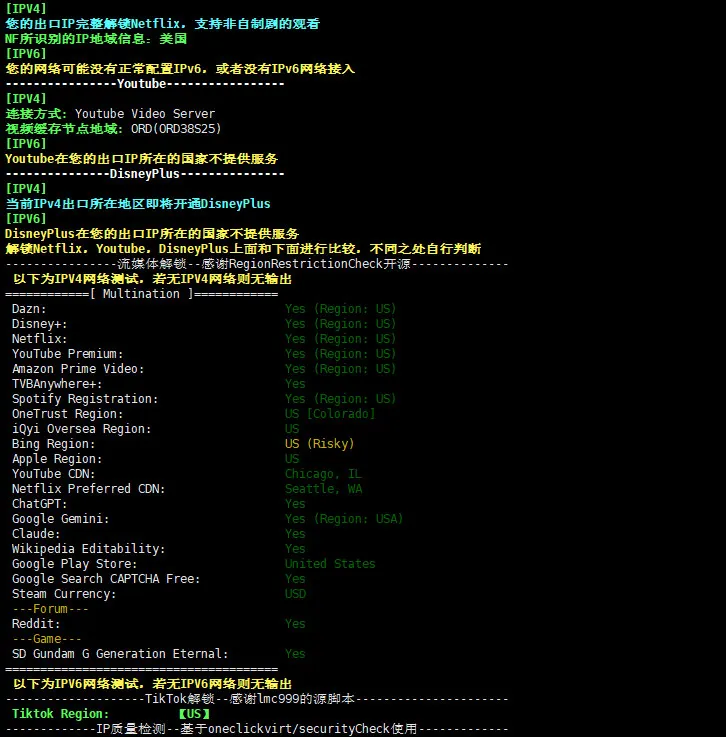Image resolution: width=726 pixels, height=737 pixels.
Task: Select the 'Reddit:' label
Action: click(36, 624)
